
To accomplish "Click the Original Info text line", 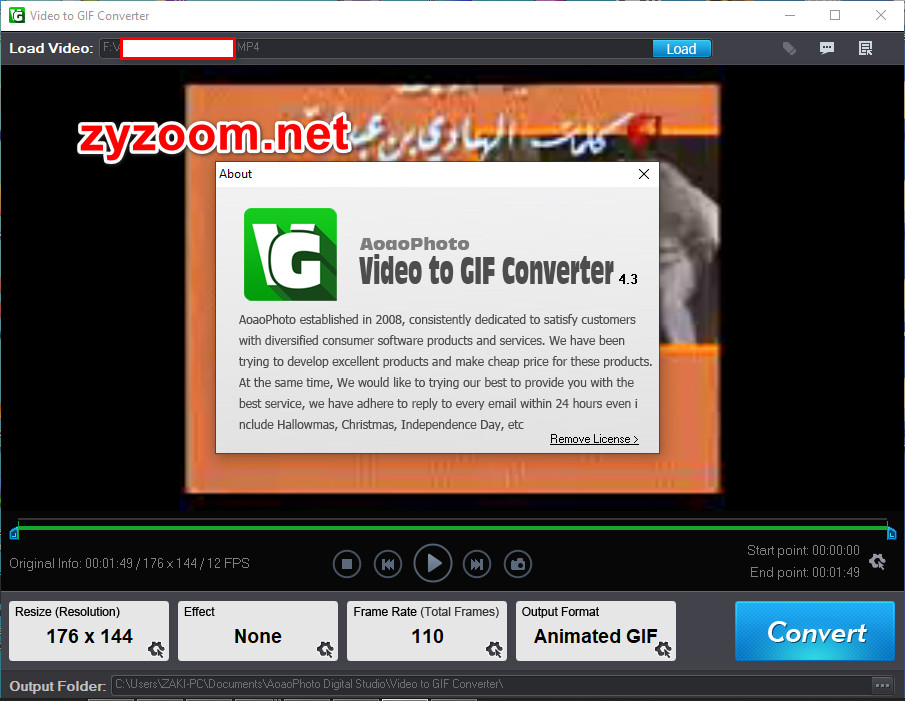I will tap(129, 563).
